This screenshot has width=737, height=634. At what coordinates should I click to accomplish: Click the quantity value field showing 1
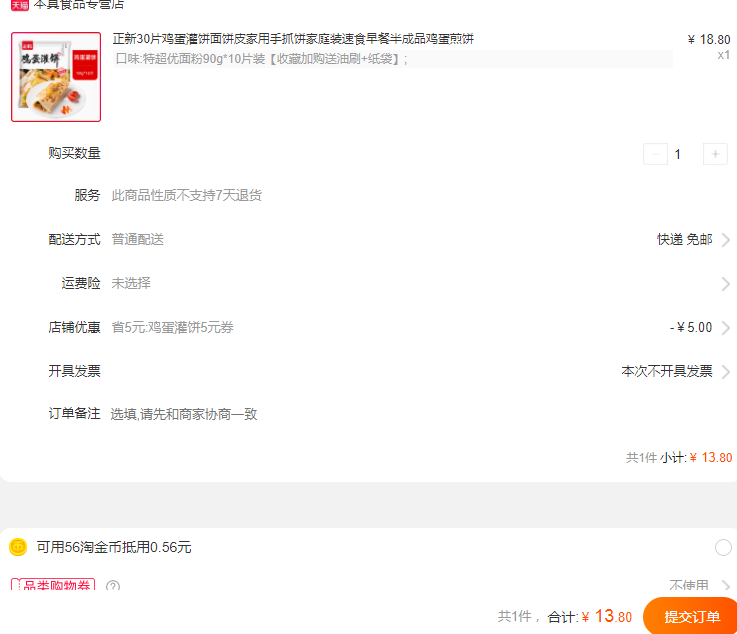(x=678, y=154)
